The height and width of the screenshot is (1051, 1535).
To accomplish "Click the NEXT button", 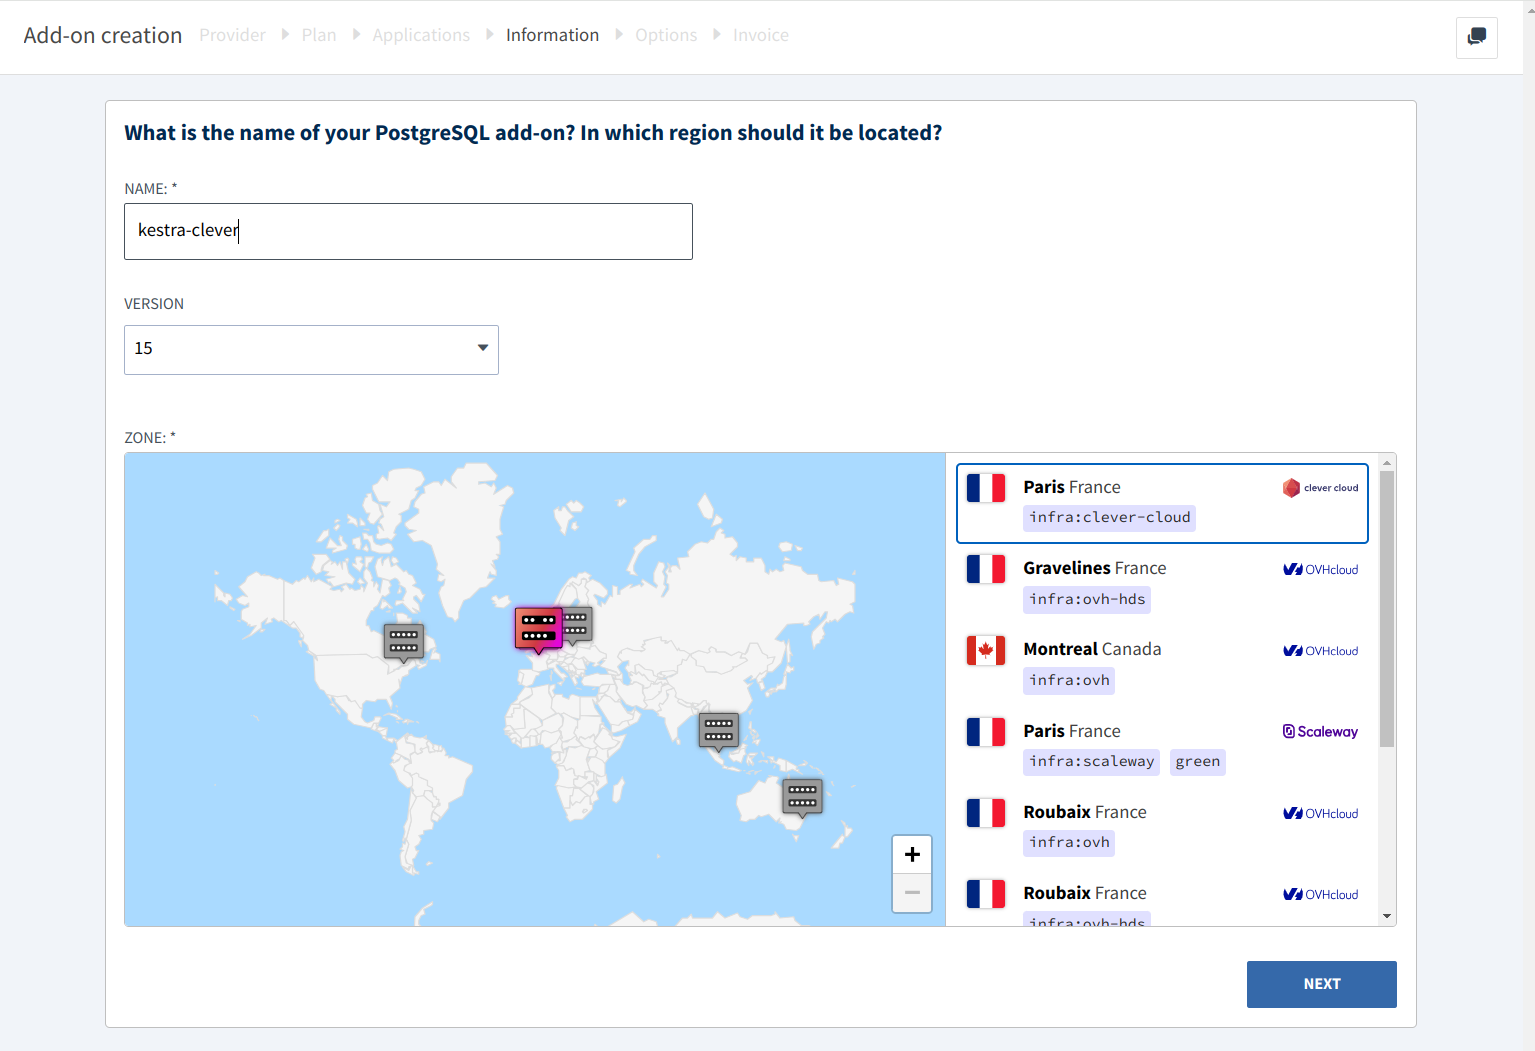I will point(1320,984).
